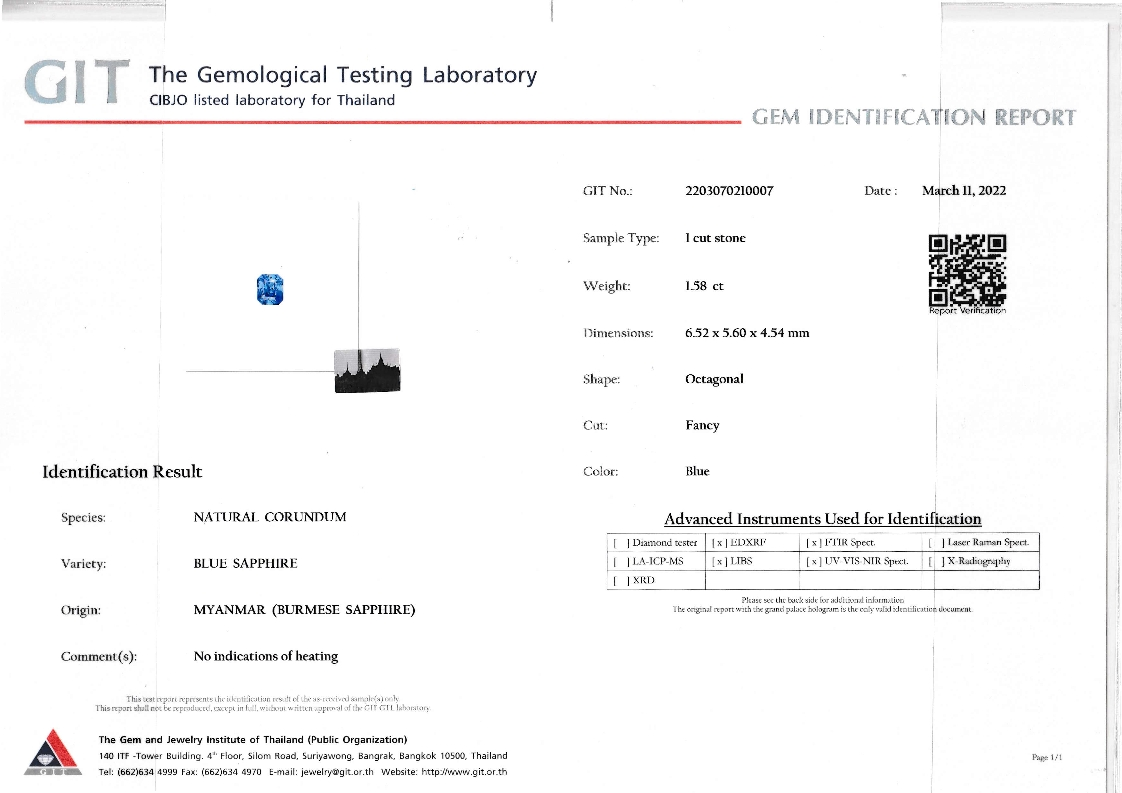Uncheck the LIBS checkbox
Screen dimensions: 1122x793
pyautogui.click(x=718, y=562)
